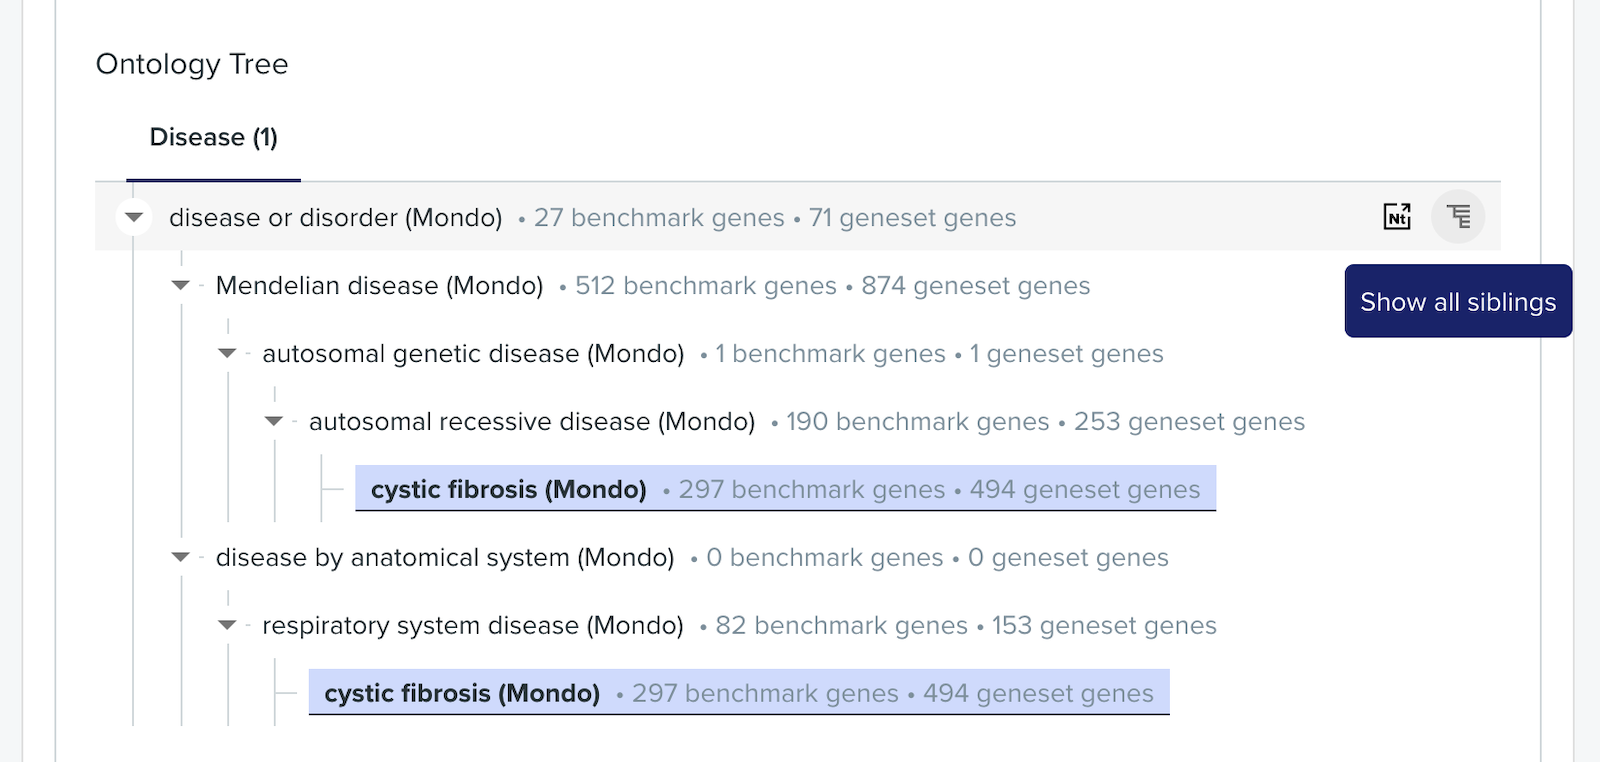Click the Ontology Tree heading

pos(192,64)
